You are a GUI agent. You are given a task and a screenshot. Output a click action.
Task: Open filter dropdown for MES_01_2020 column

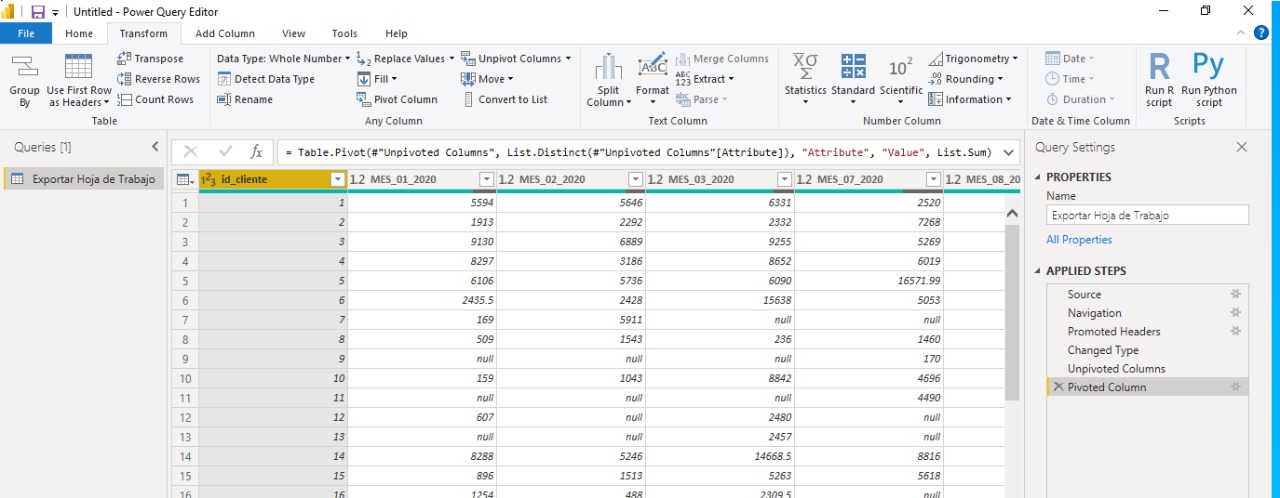(x=486, y=180)
